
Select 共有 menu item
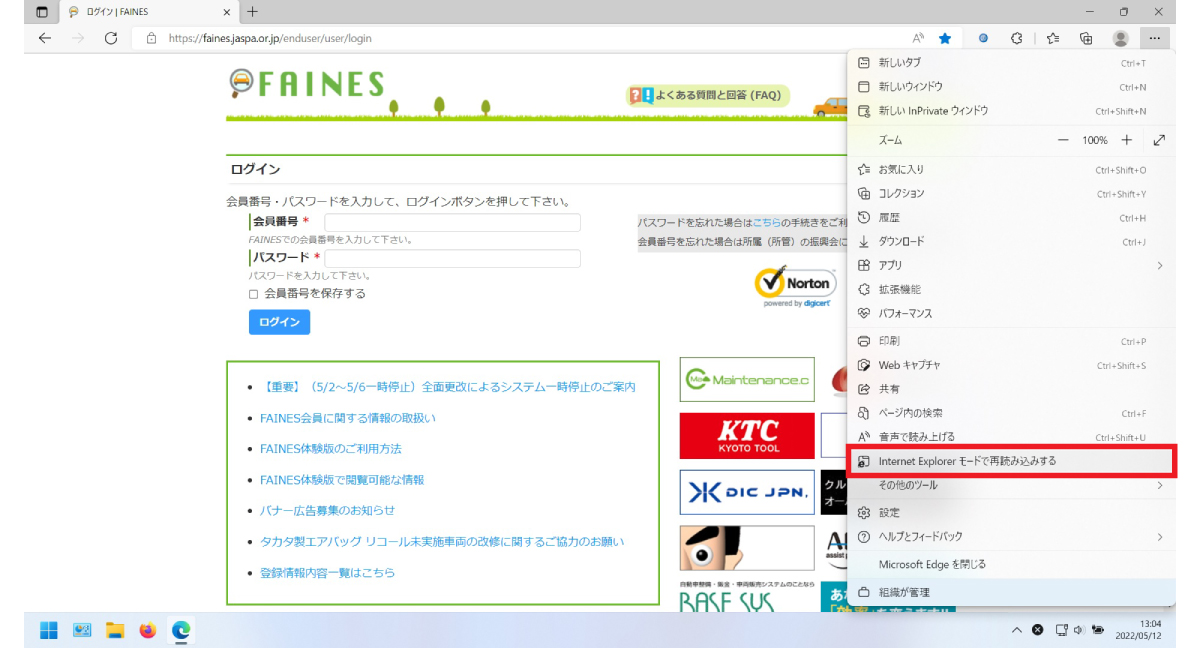click(1011, 389)
